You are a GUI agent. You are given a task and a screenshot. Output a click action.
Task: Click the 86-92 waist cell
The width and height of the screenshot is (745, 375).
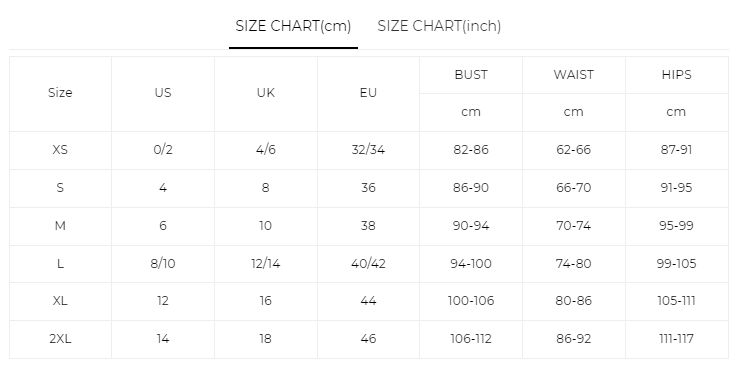coord(573,338)
